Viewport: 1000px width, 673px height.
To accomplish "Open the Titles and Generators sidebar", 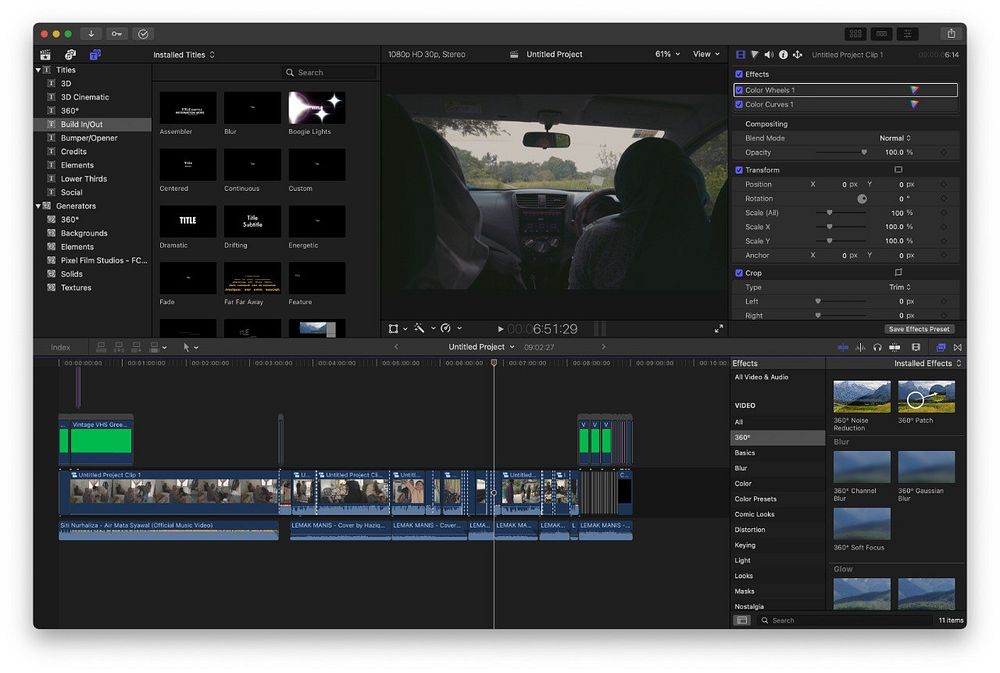I will (95, 55).
